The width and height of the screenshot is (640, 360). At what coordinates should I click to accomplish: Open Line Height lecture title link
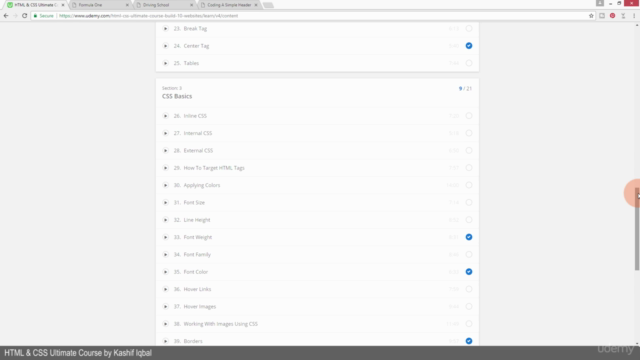(197, 220)
